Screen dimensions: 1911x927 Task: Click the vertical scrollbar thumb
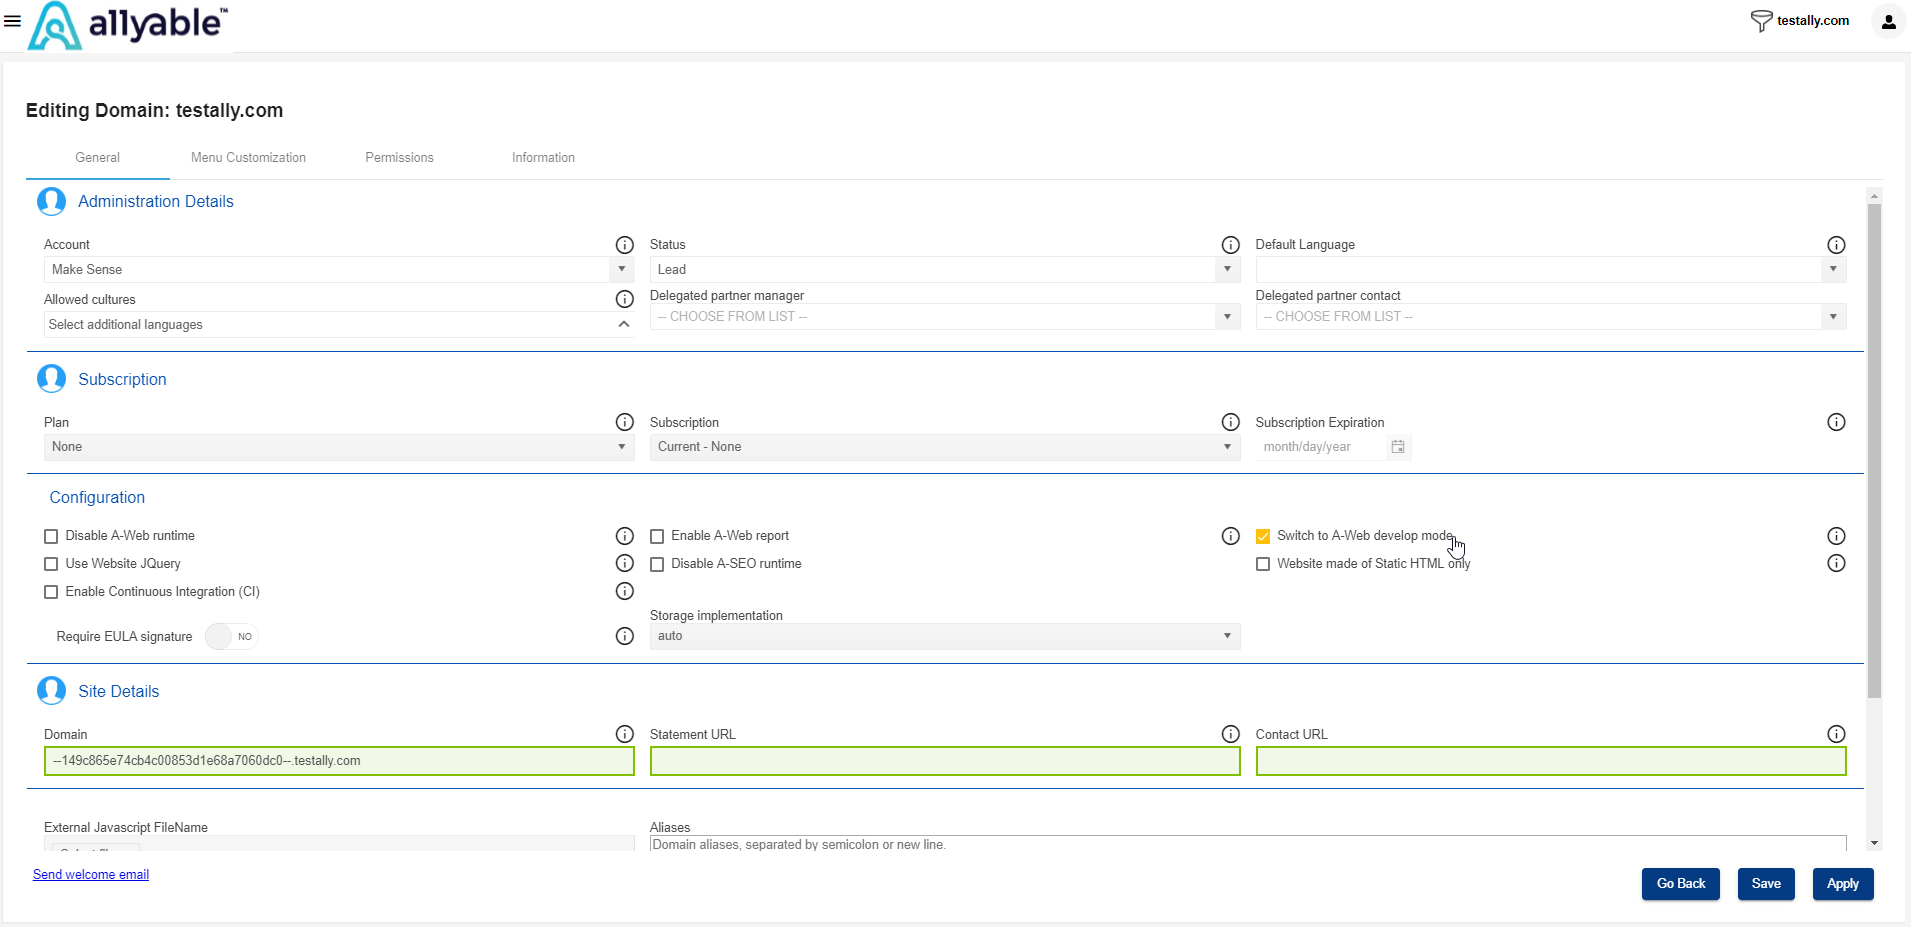pyautogui.click(x=1874, y=450)
